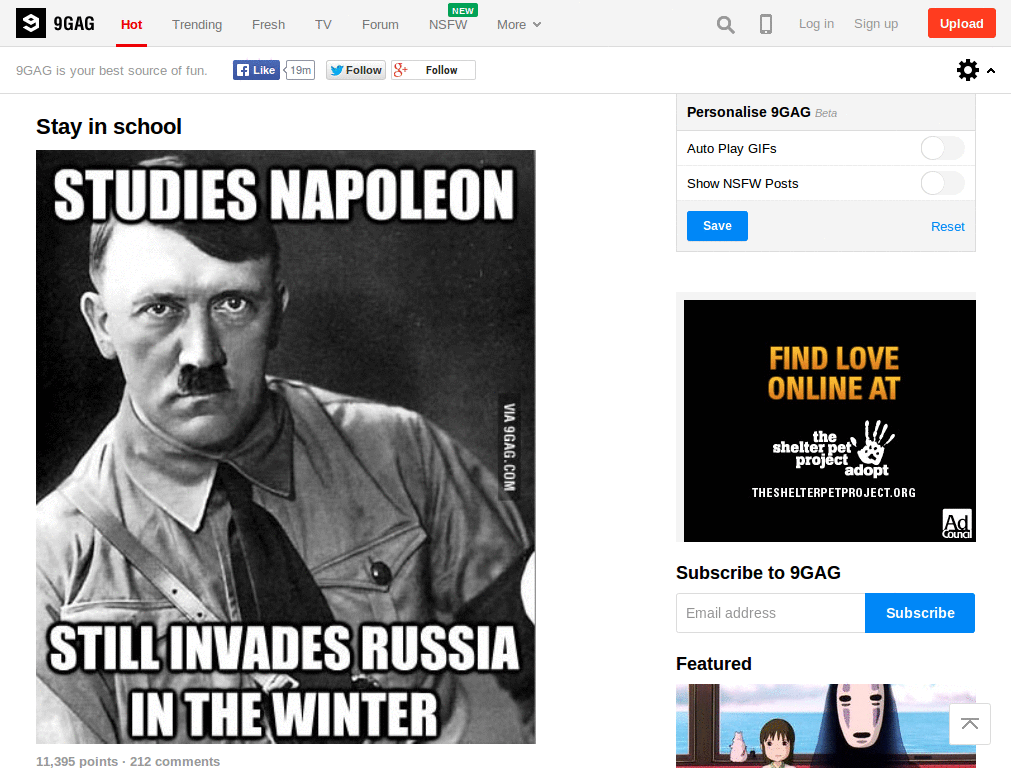Switch to the Trending tab

pos(197,25)
